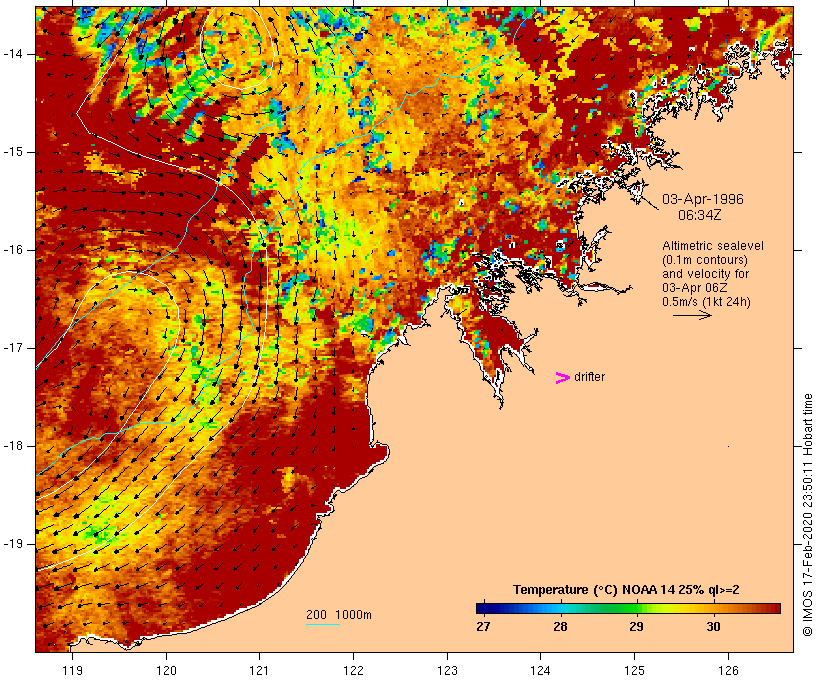820x680 pixels.
Task: Click the '(0.1m contours)' text
Action: (x=704, y=260)
